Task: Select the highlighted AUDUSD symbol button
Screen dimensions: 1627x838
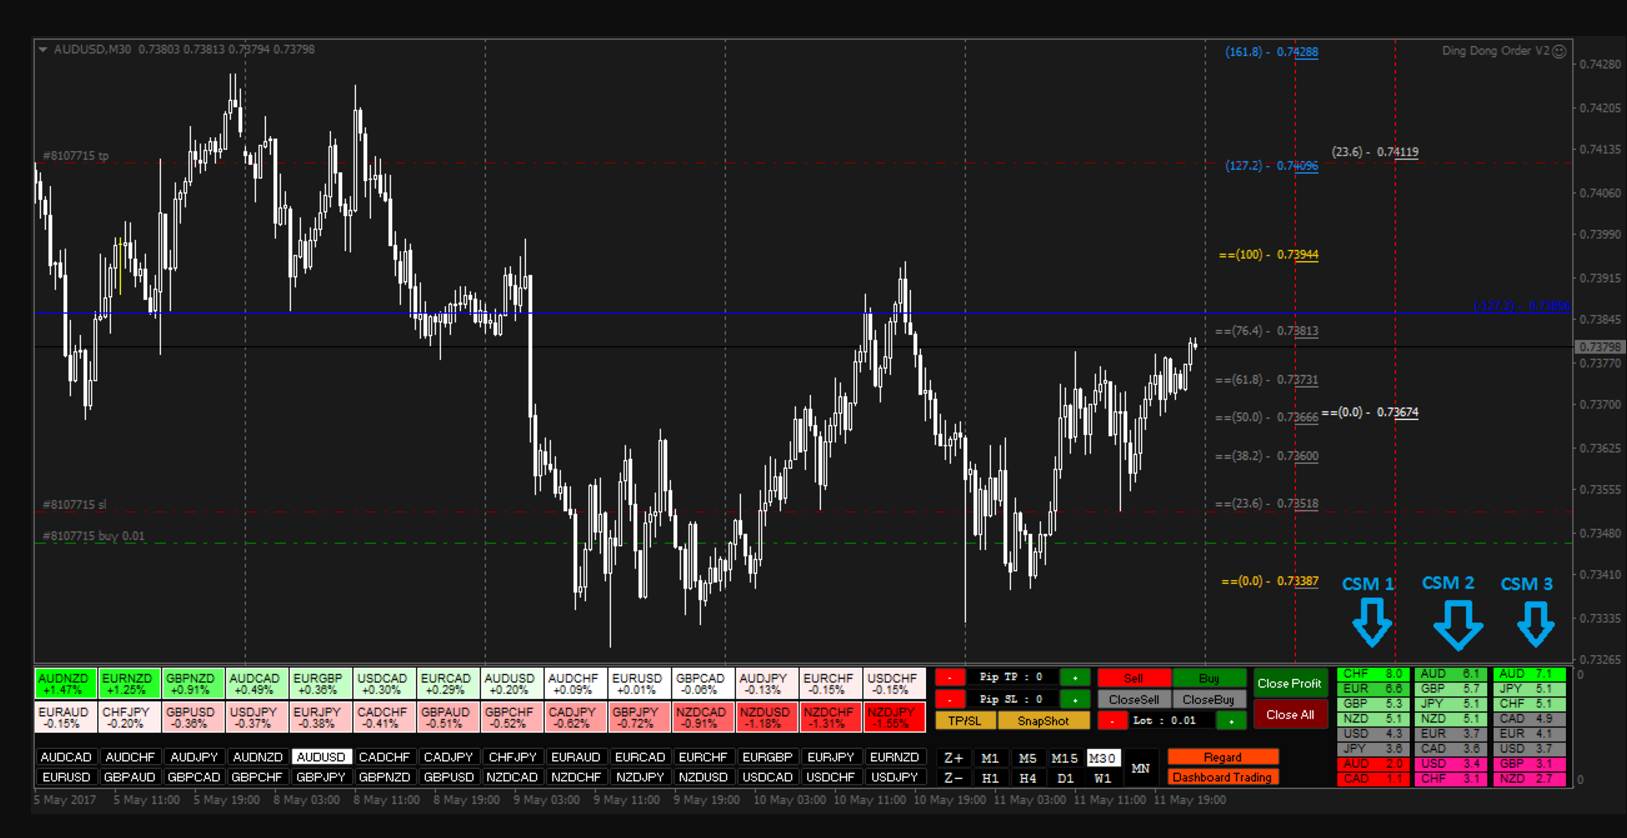Action: [321, 758]
